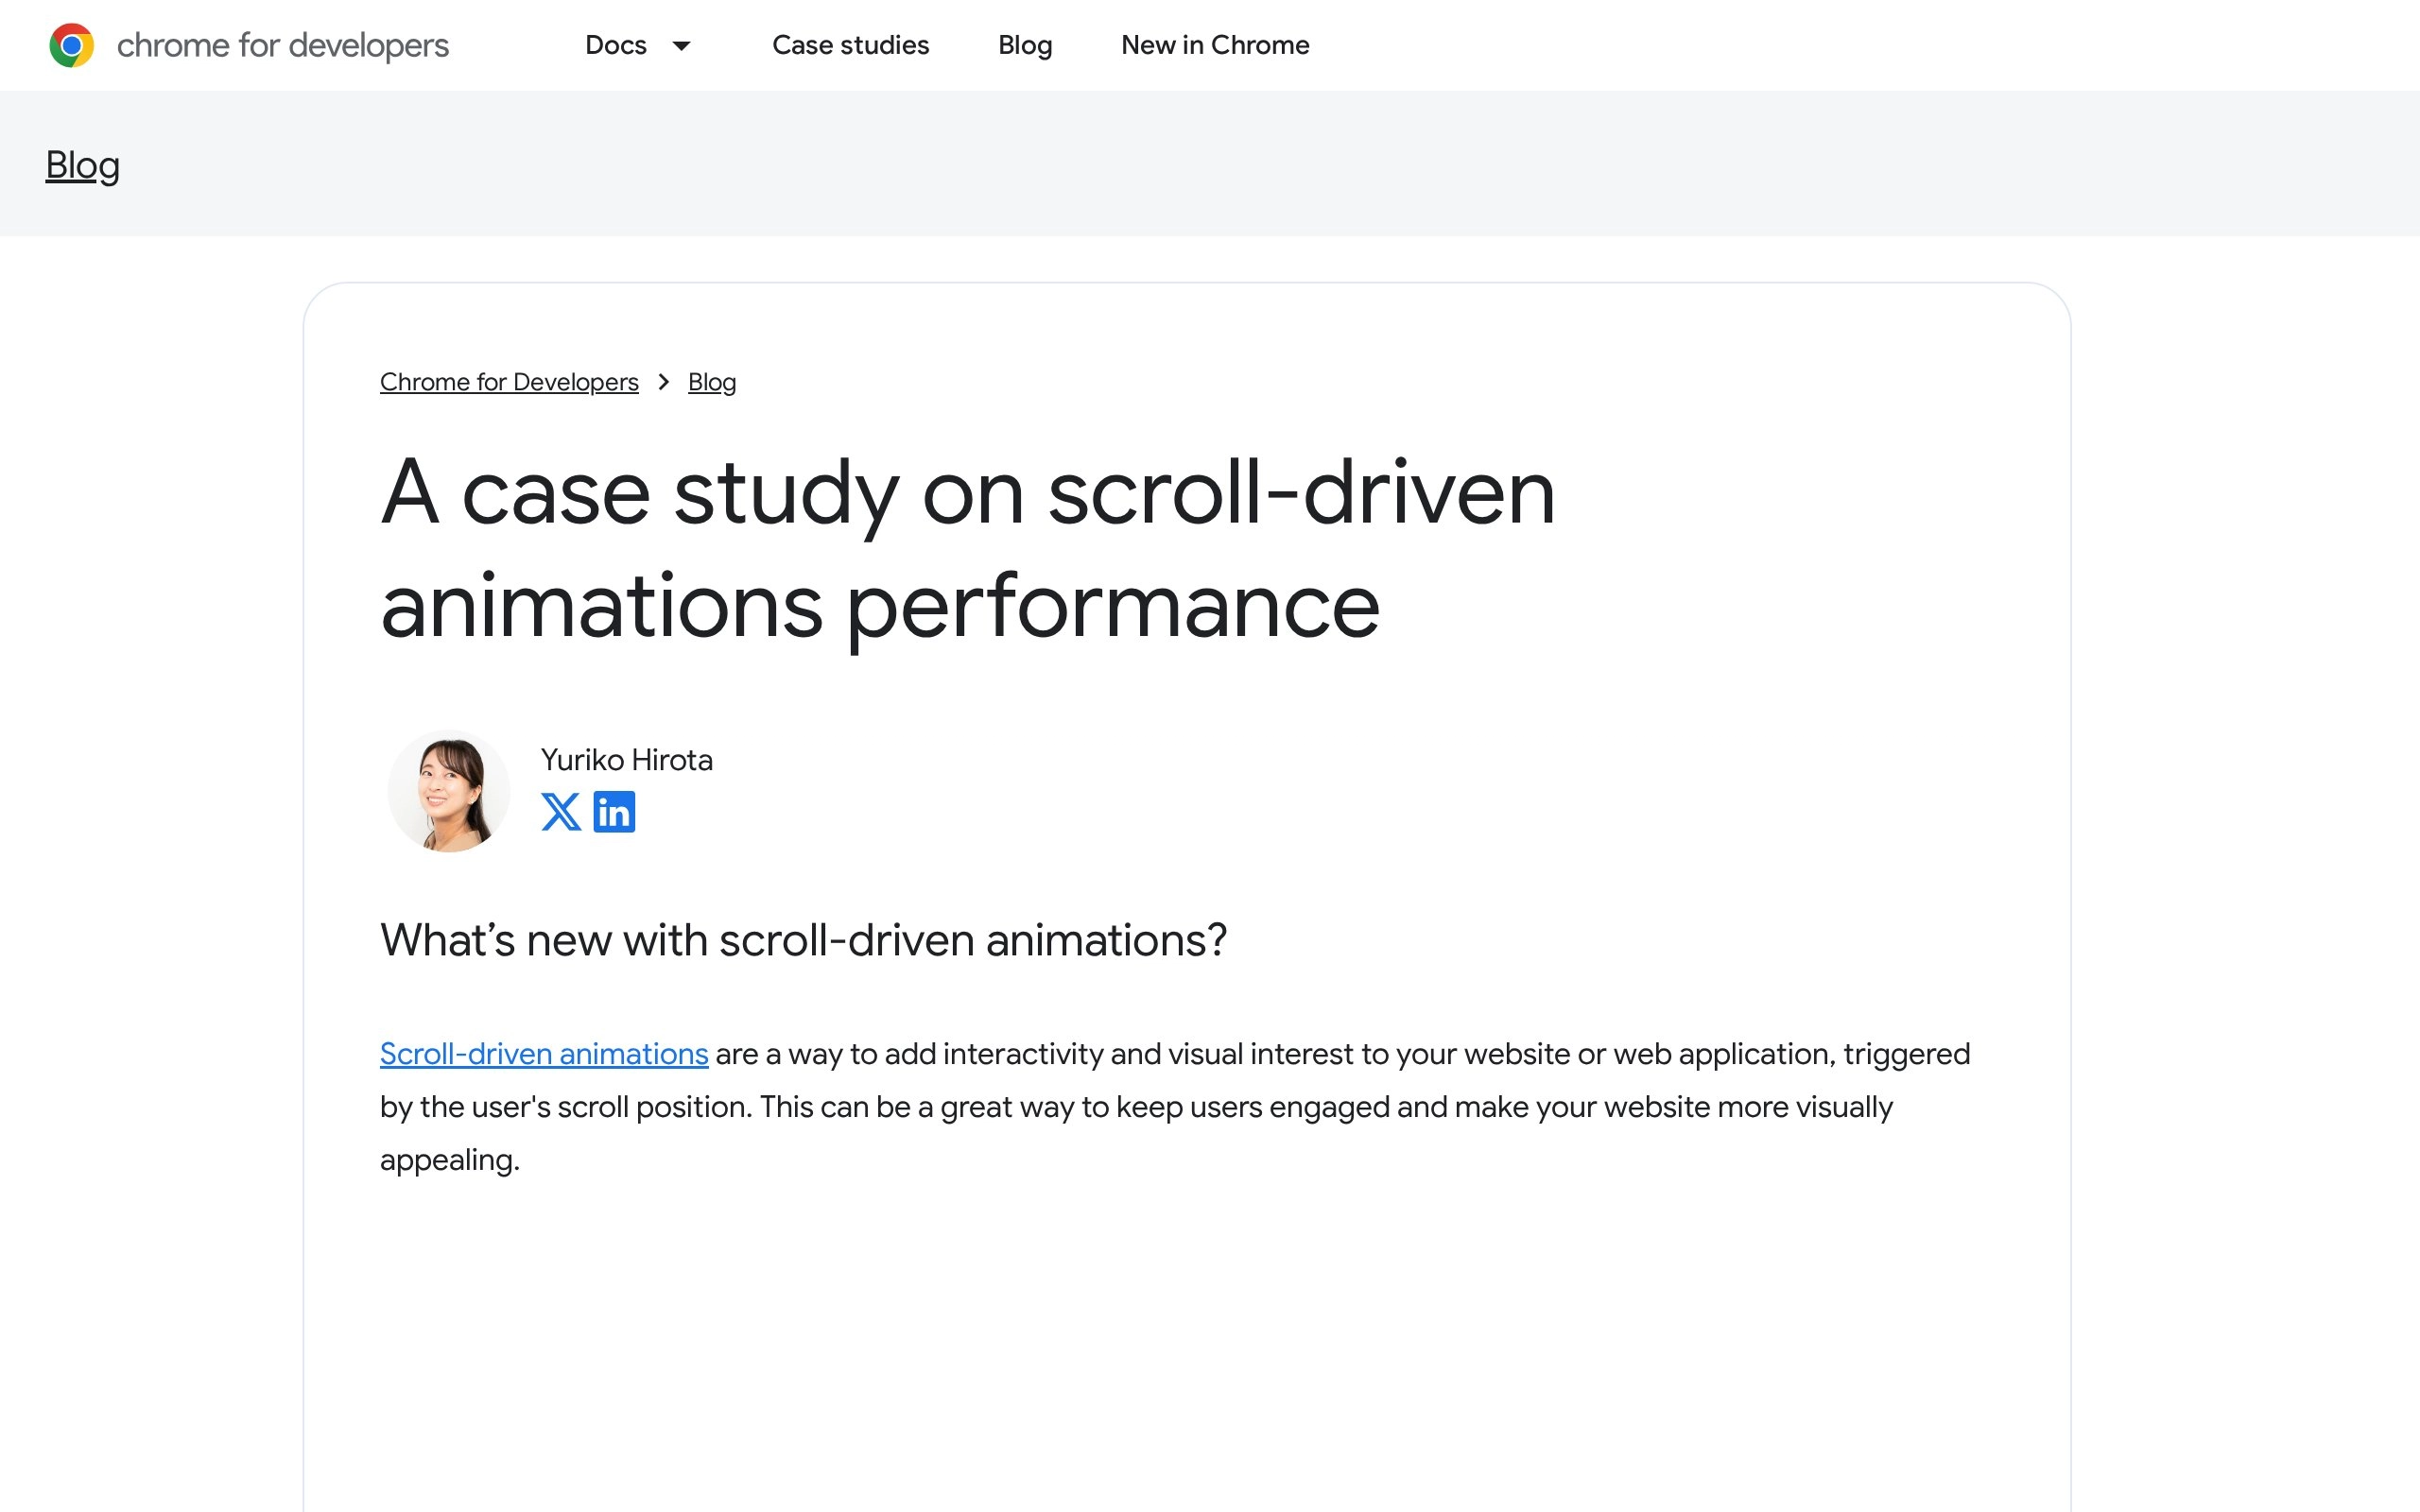Screen dimensions: 2420x1512
Task: Click the 'chrome for developers' site title
Action: (x=282, y=45)
